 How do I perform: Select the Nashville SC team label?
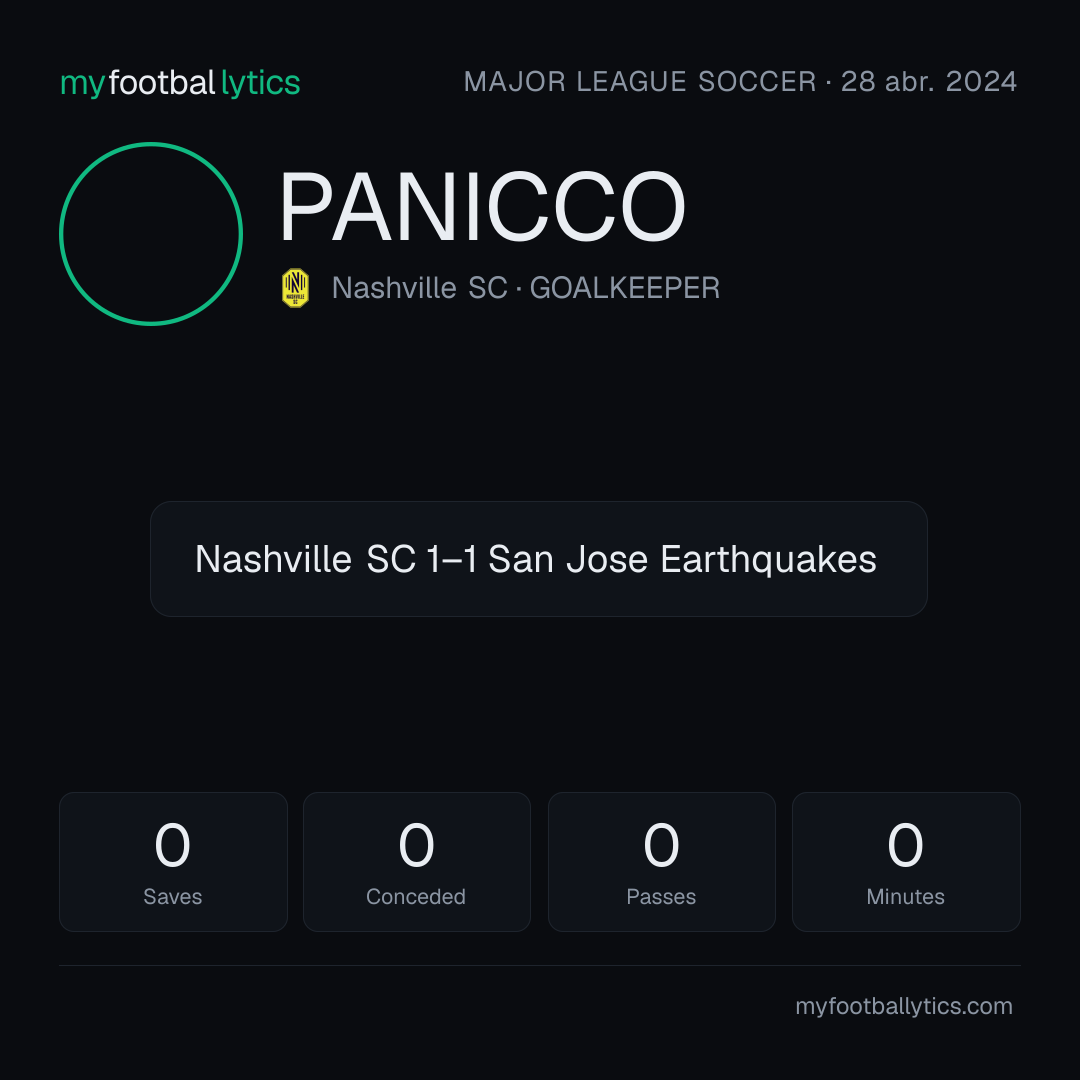pyautogui.click(x=419, y=288)
